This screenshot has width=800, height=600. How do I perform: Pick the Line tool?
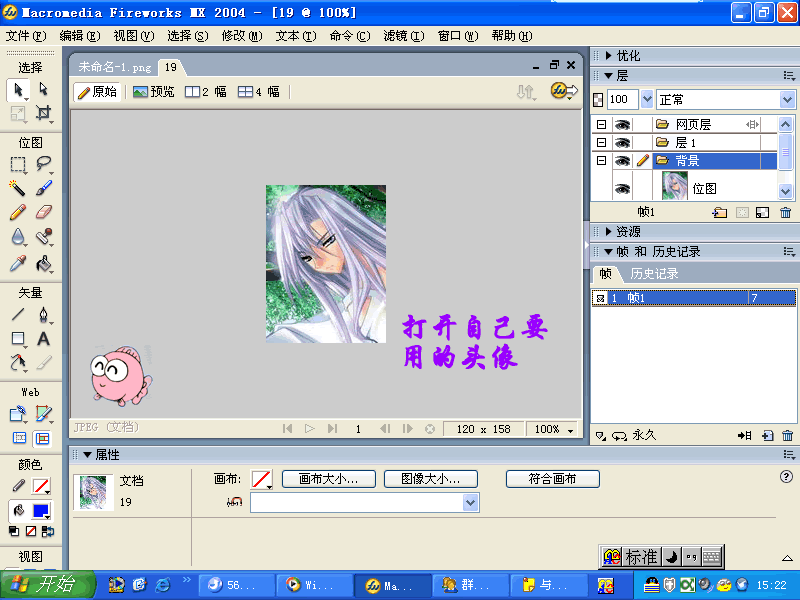point(18,314)
